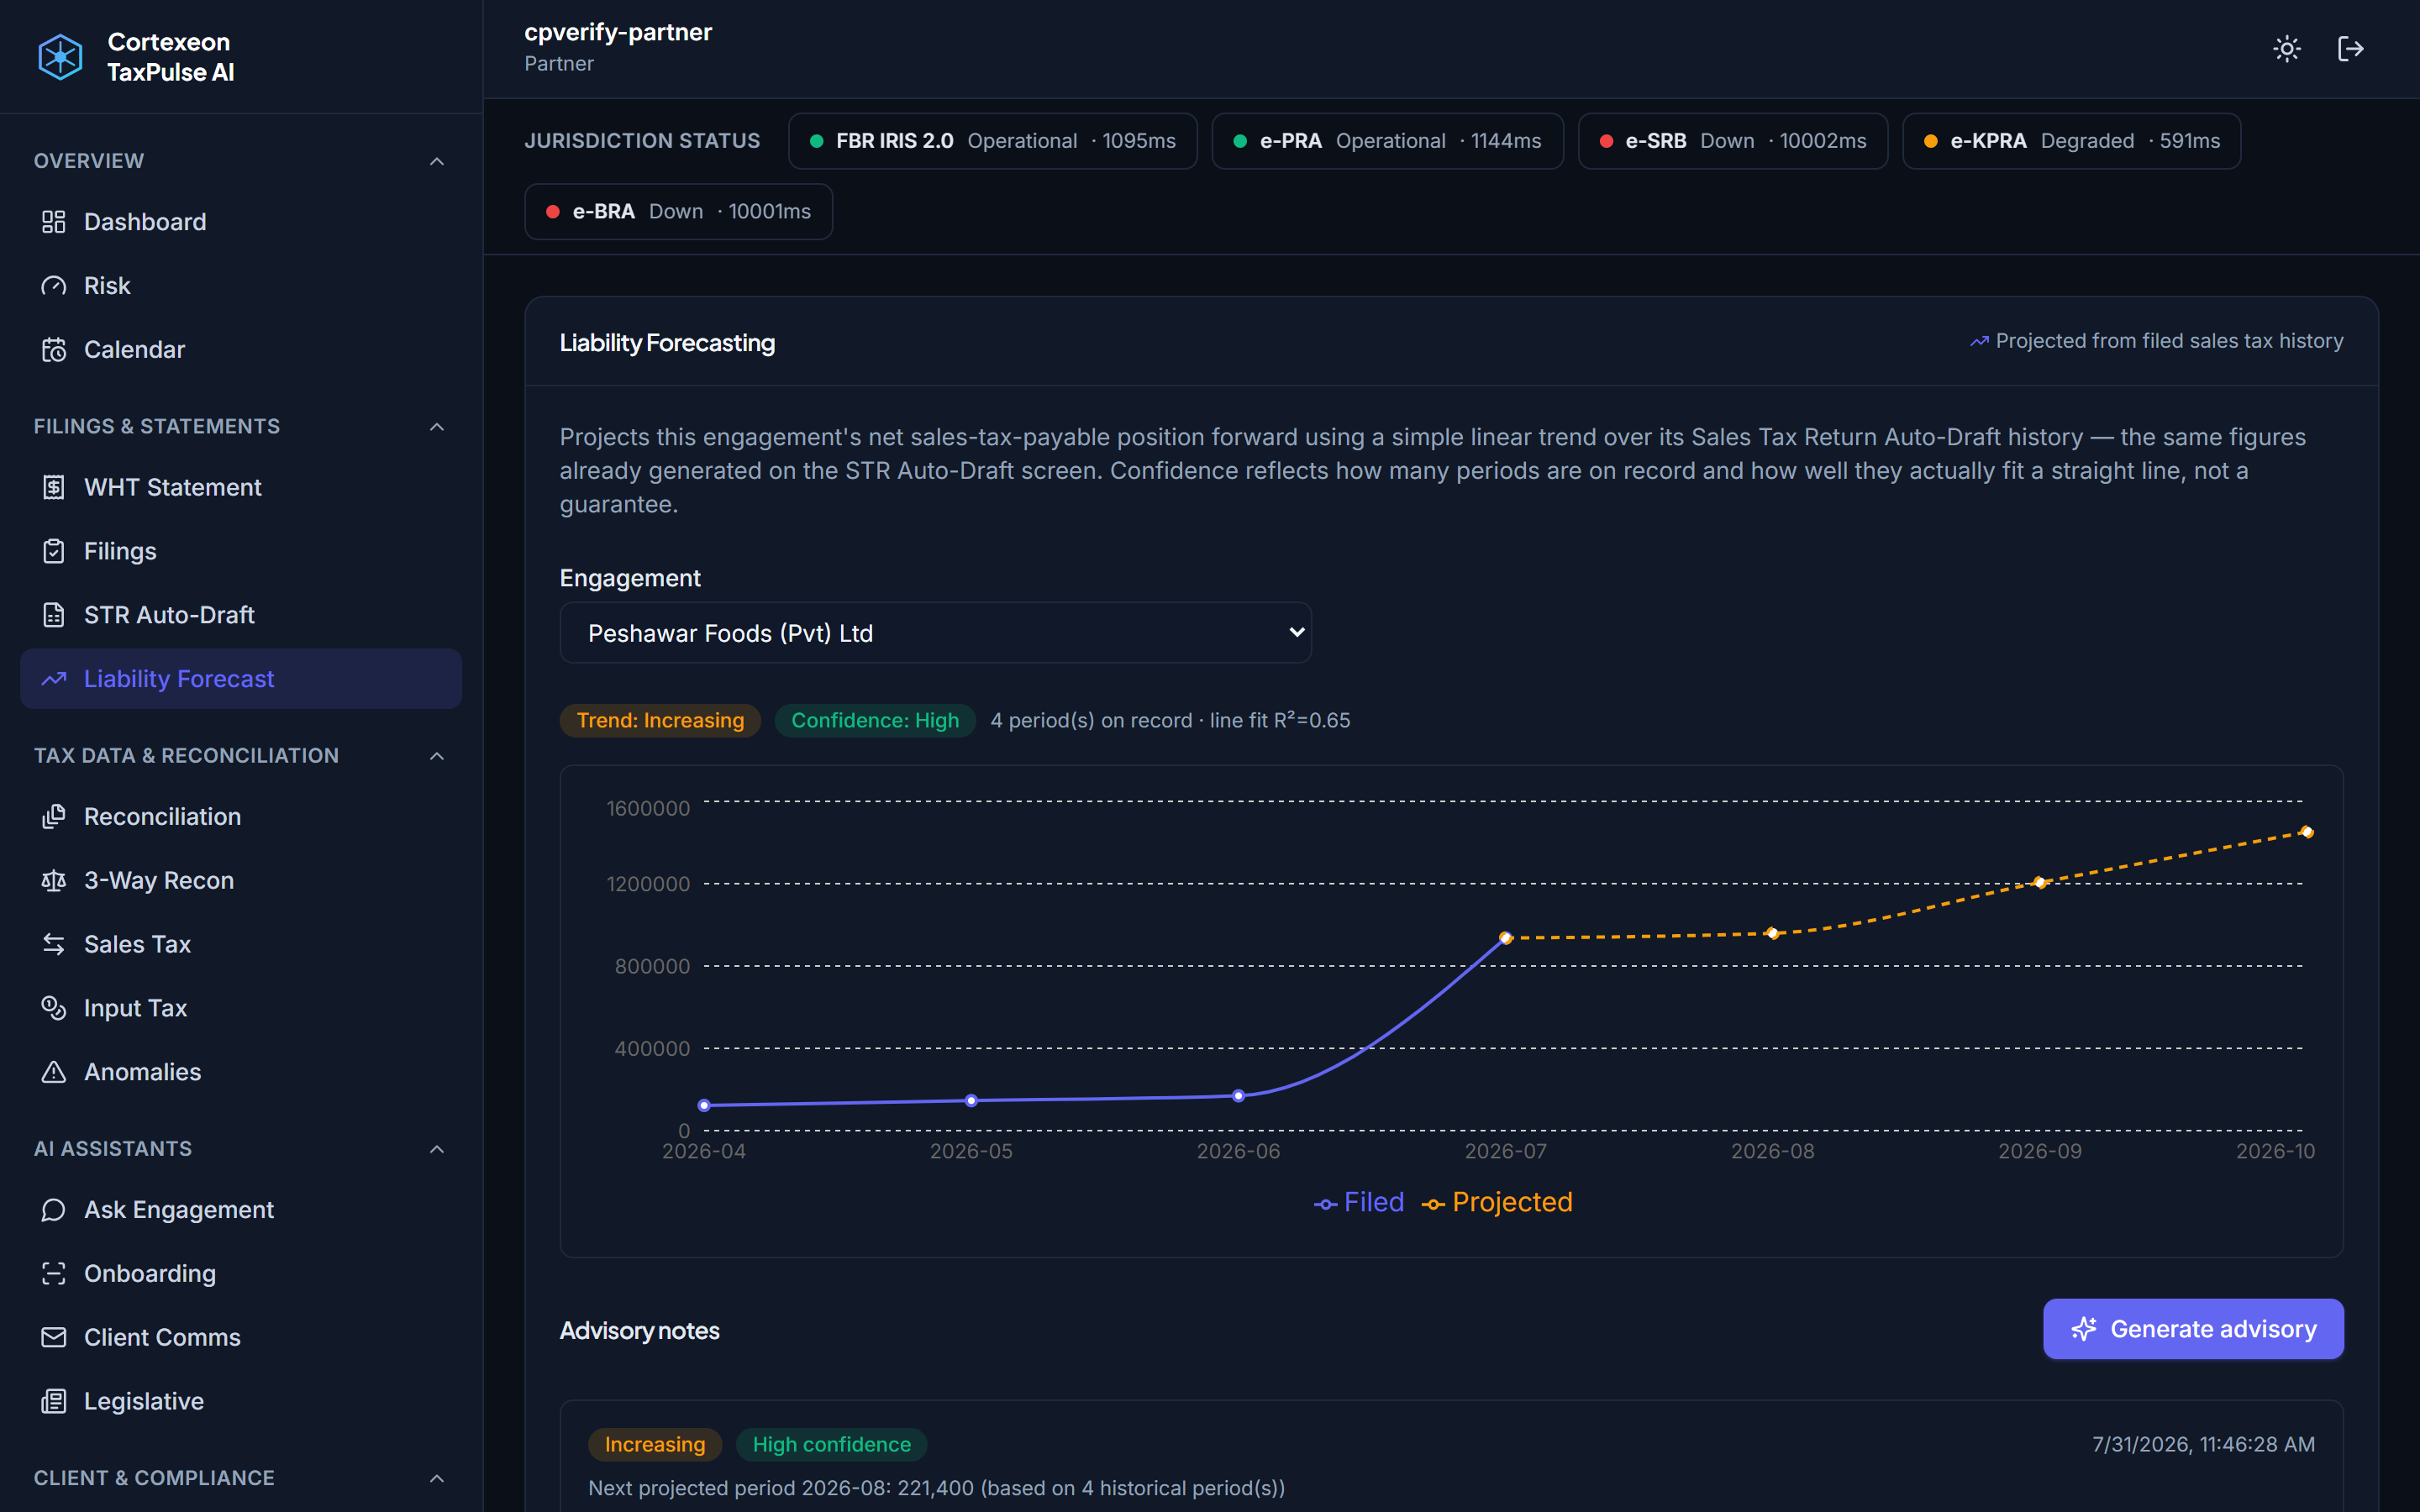Viewport: 2420px width, 1512px height.
Task: Click the Onboarding scan icon
Action: [54, 1274]
